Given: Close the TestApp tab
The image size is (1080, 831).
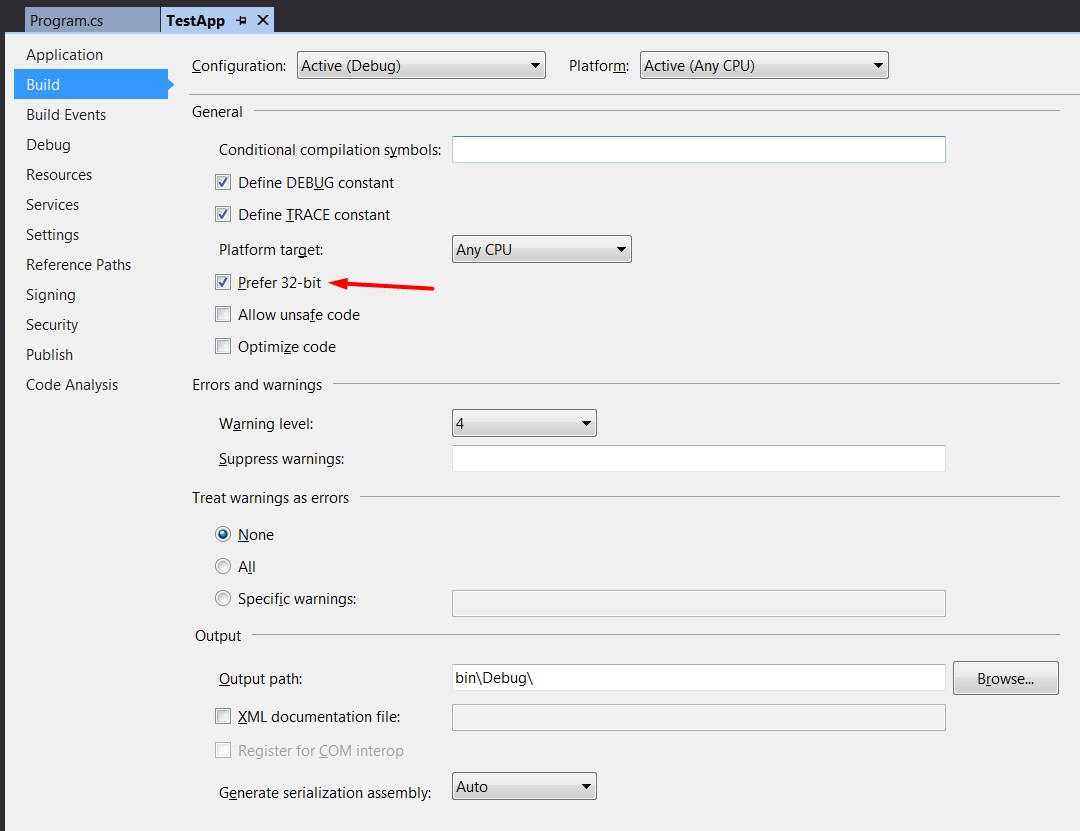Looking at the screenshot, I should click(262, 20).
